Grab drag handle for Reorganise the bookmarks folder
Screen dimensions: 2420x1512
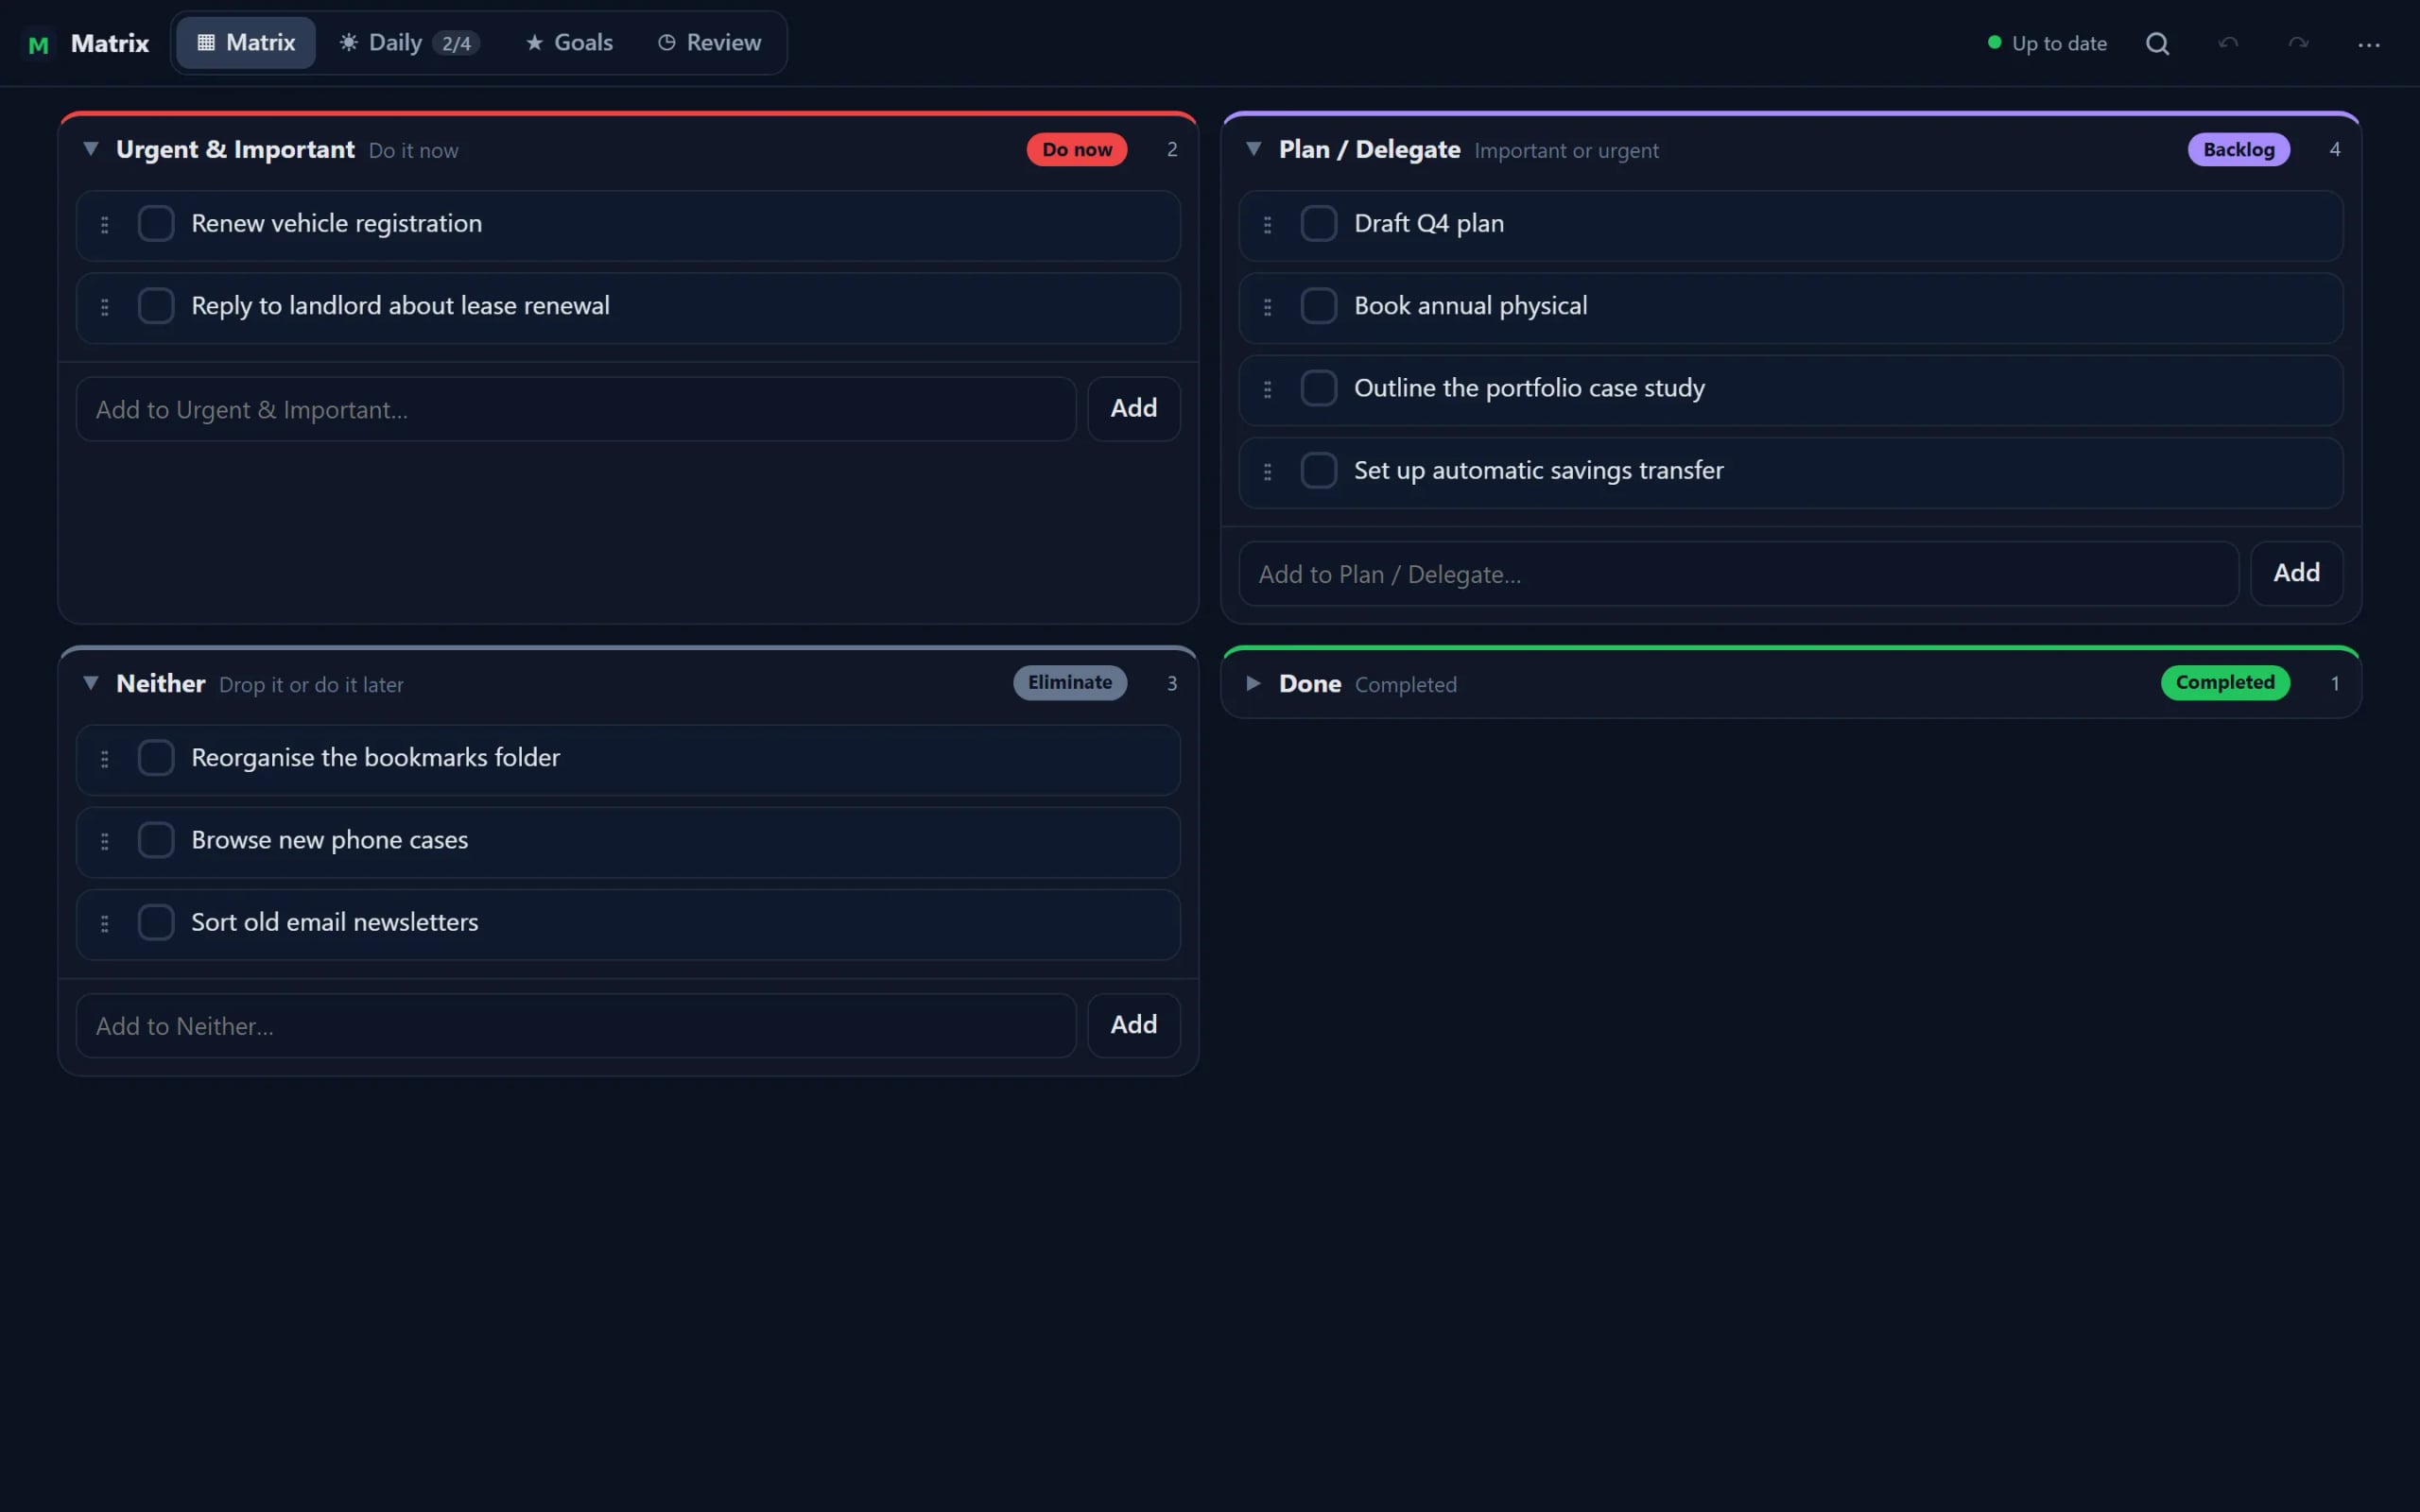point(104,759)
